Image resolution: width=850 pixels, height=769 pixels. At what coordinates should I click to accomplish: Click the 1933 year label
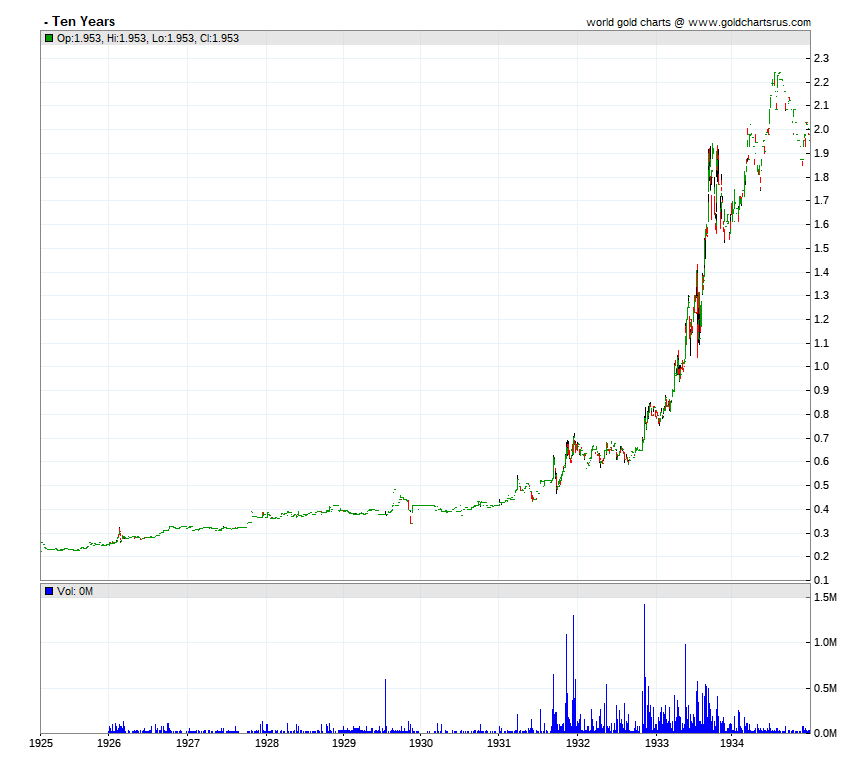(x=656, y=743)
